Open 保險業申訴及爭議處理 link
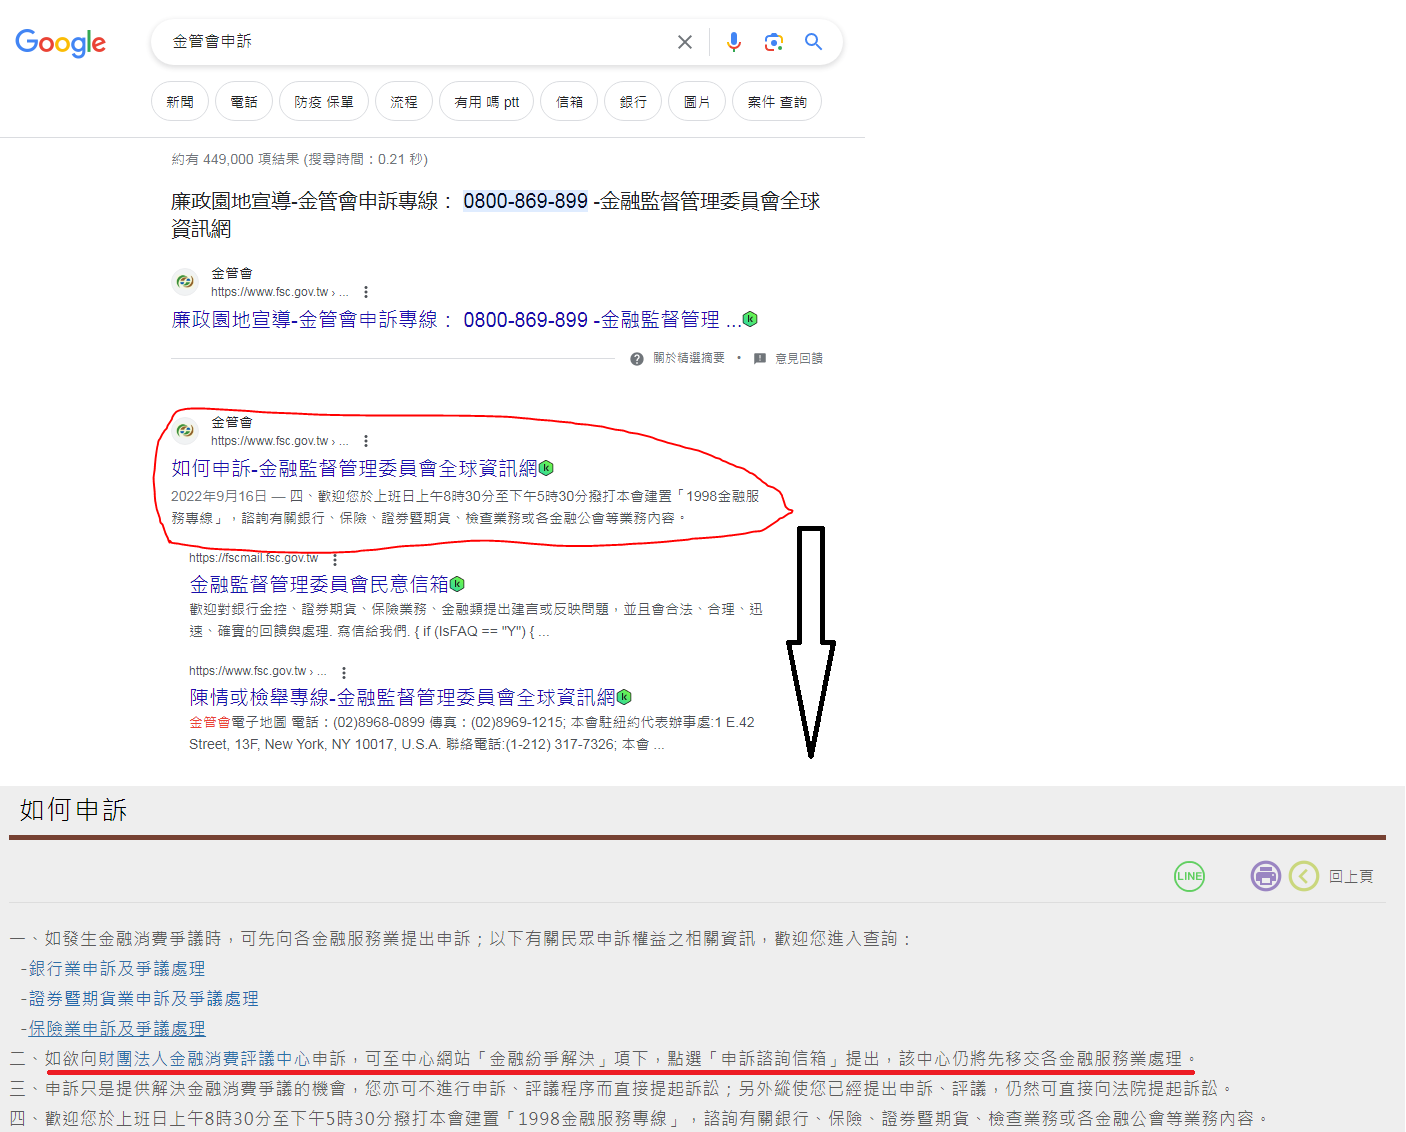Viewport: 1406px width, 1132px height. (x=117, y=1028)
